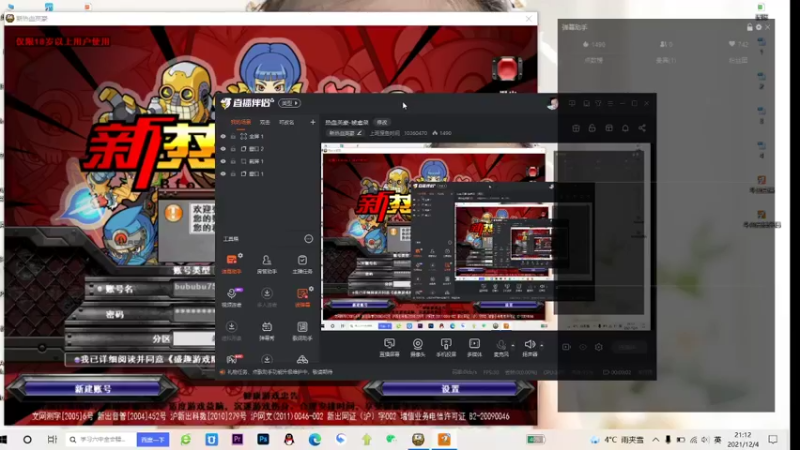This screenshot has height=450, width=800.
Task: Select the 全屏 1 source row
Action: [x=268, y=136]
